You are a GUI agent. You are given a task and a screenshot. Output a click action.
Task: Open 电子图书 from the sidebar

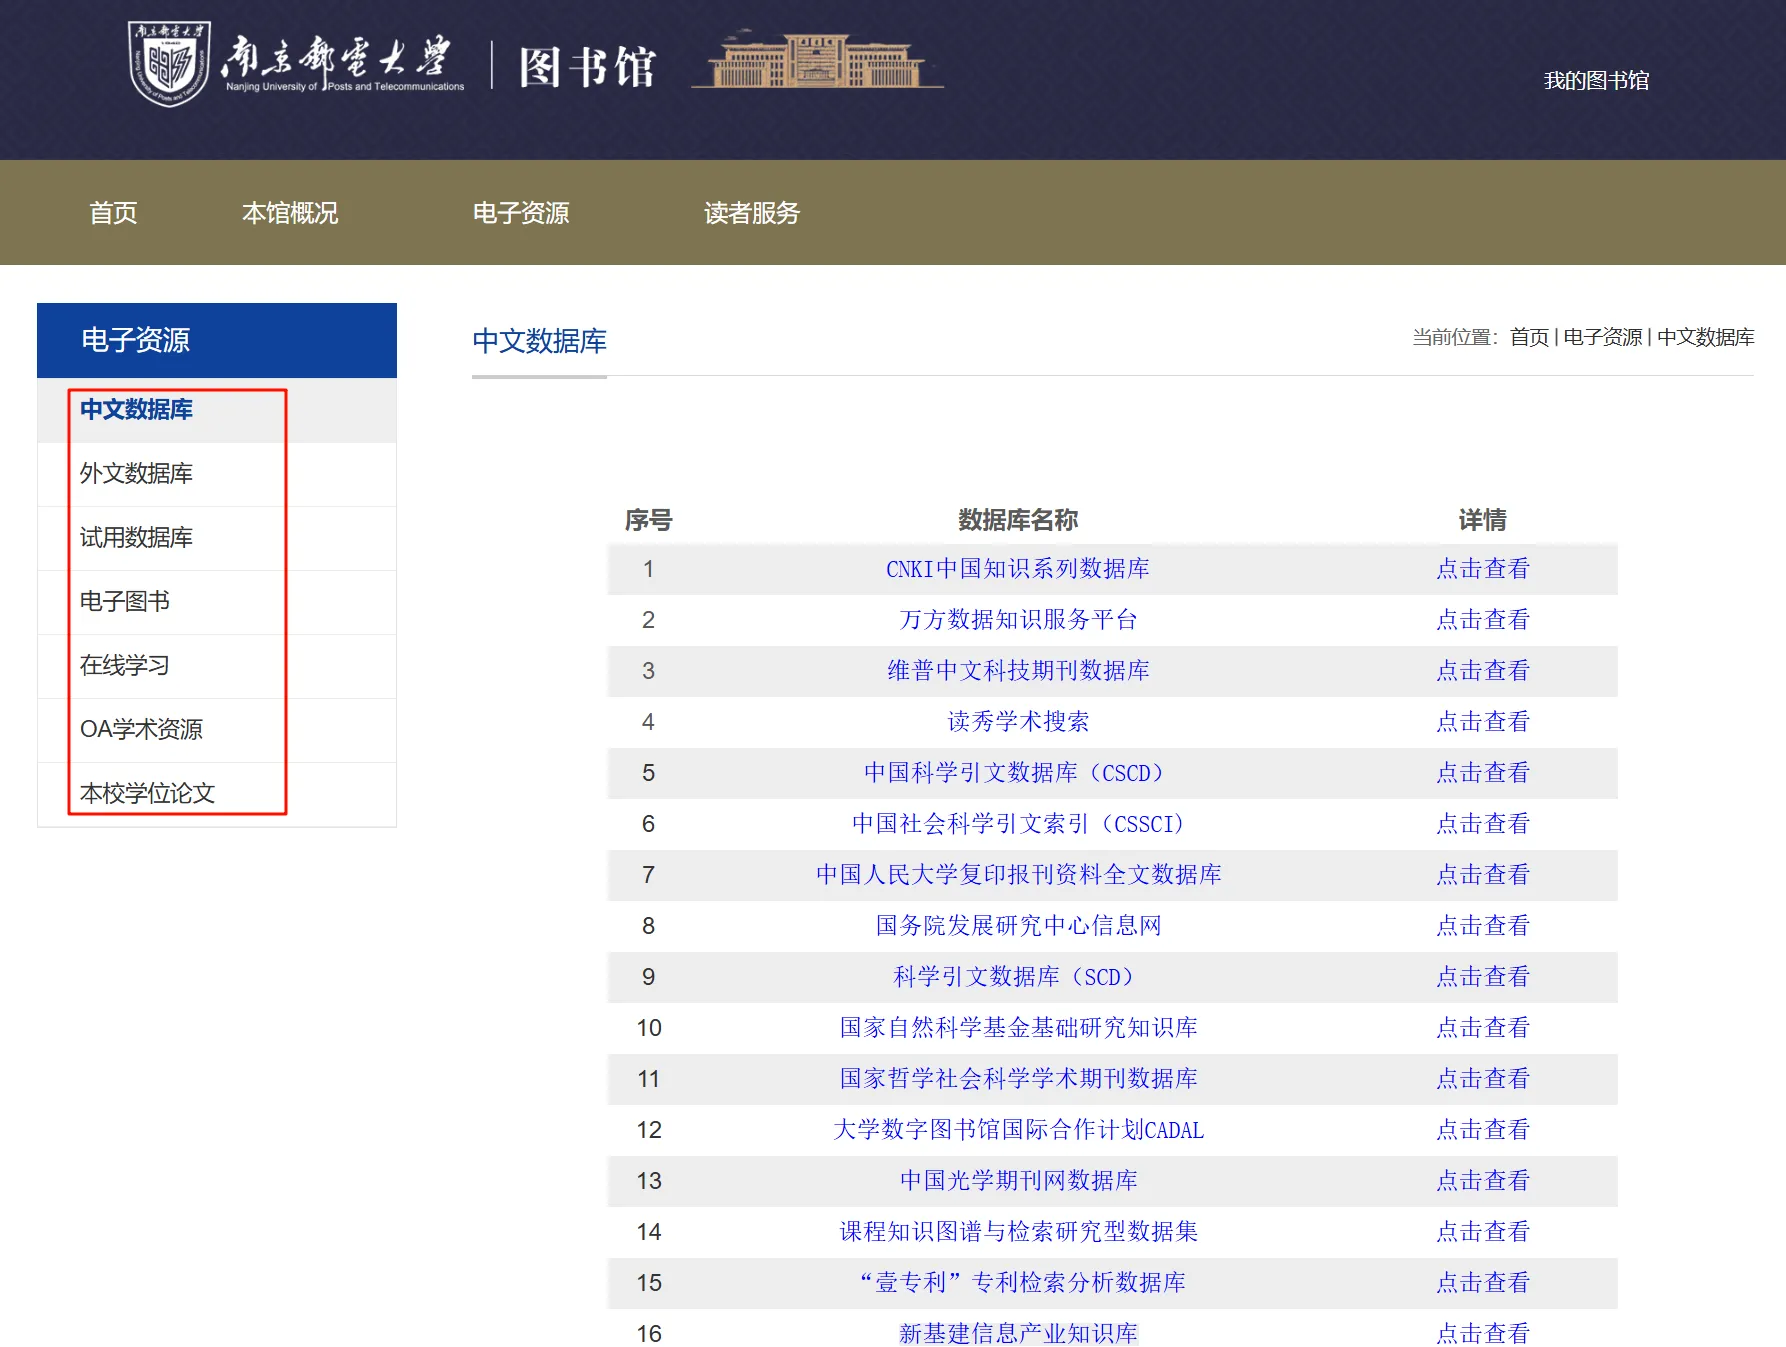(x=125, y=602)
